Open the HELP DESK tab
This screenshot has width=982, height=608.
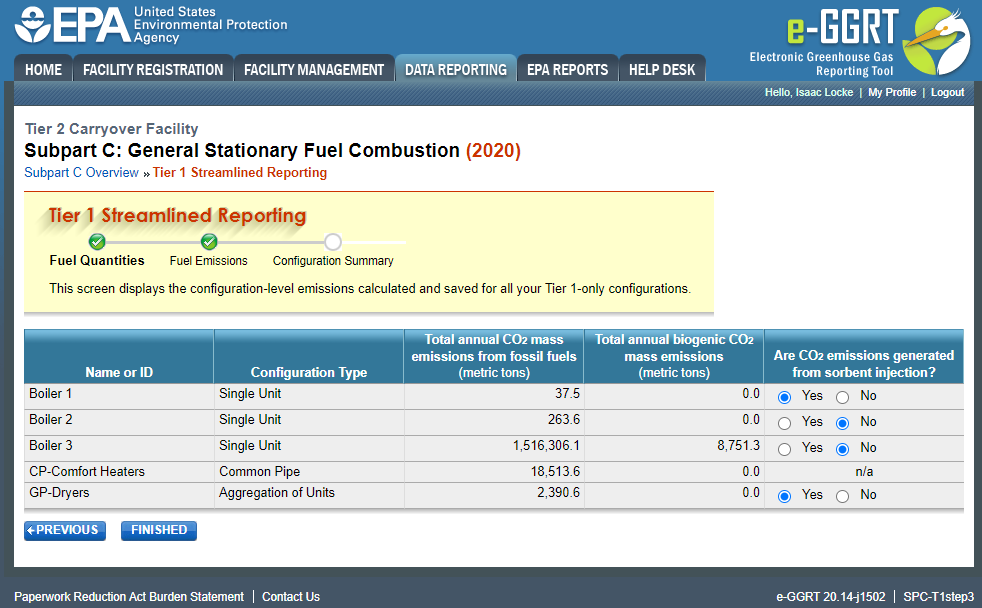(x=662, y=69)
